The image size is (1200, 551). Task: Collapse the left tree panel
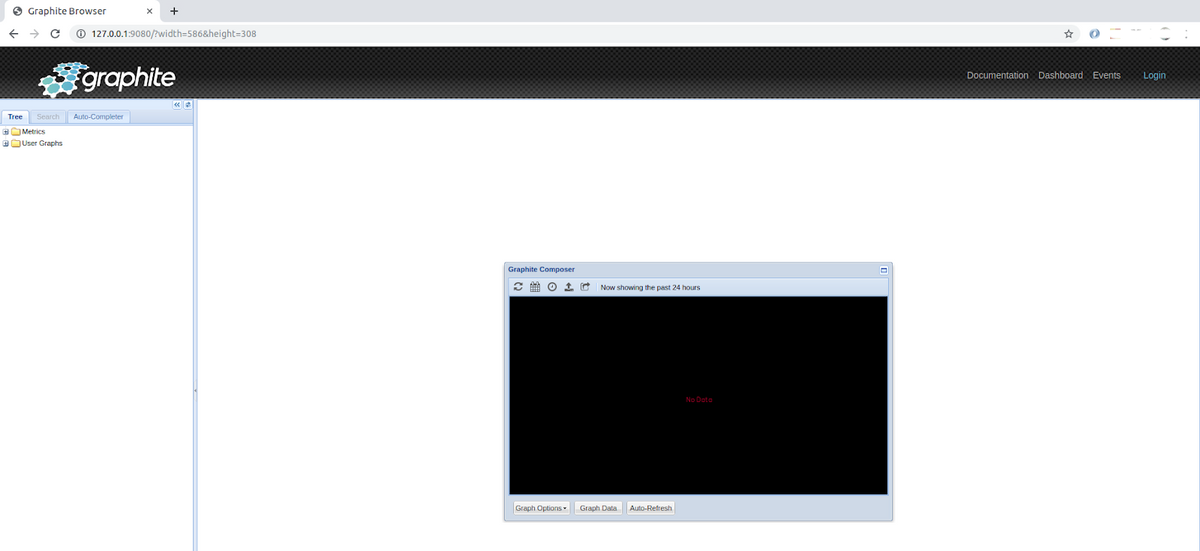point(177,105)
